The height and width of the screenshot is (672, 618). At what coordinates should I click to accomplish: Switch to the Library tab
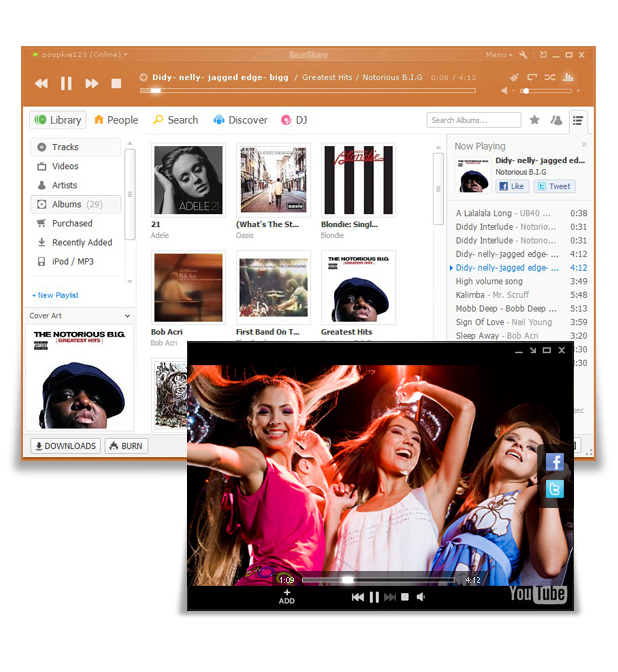coord(58,120)
